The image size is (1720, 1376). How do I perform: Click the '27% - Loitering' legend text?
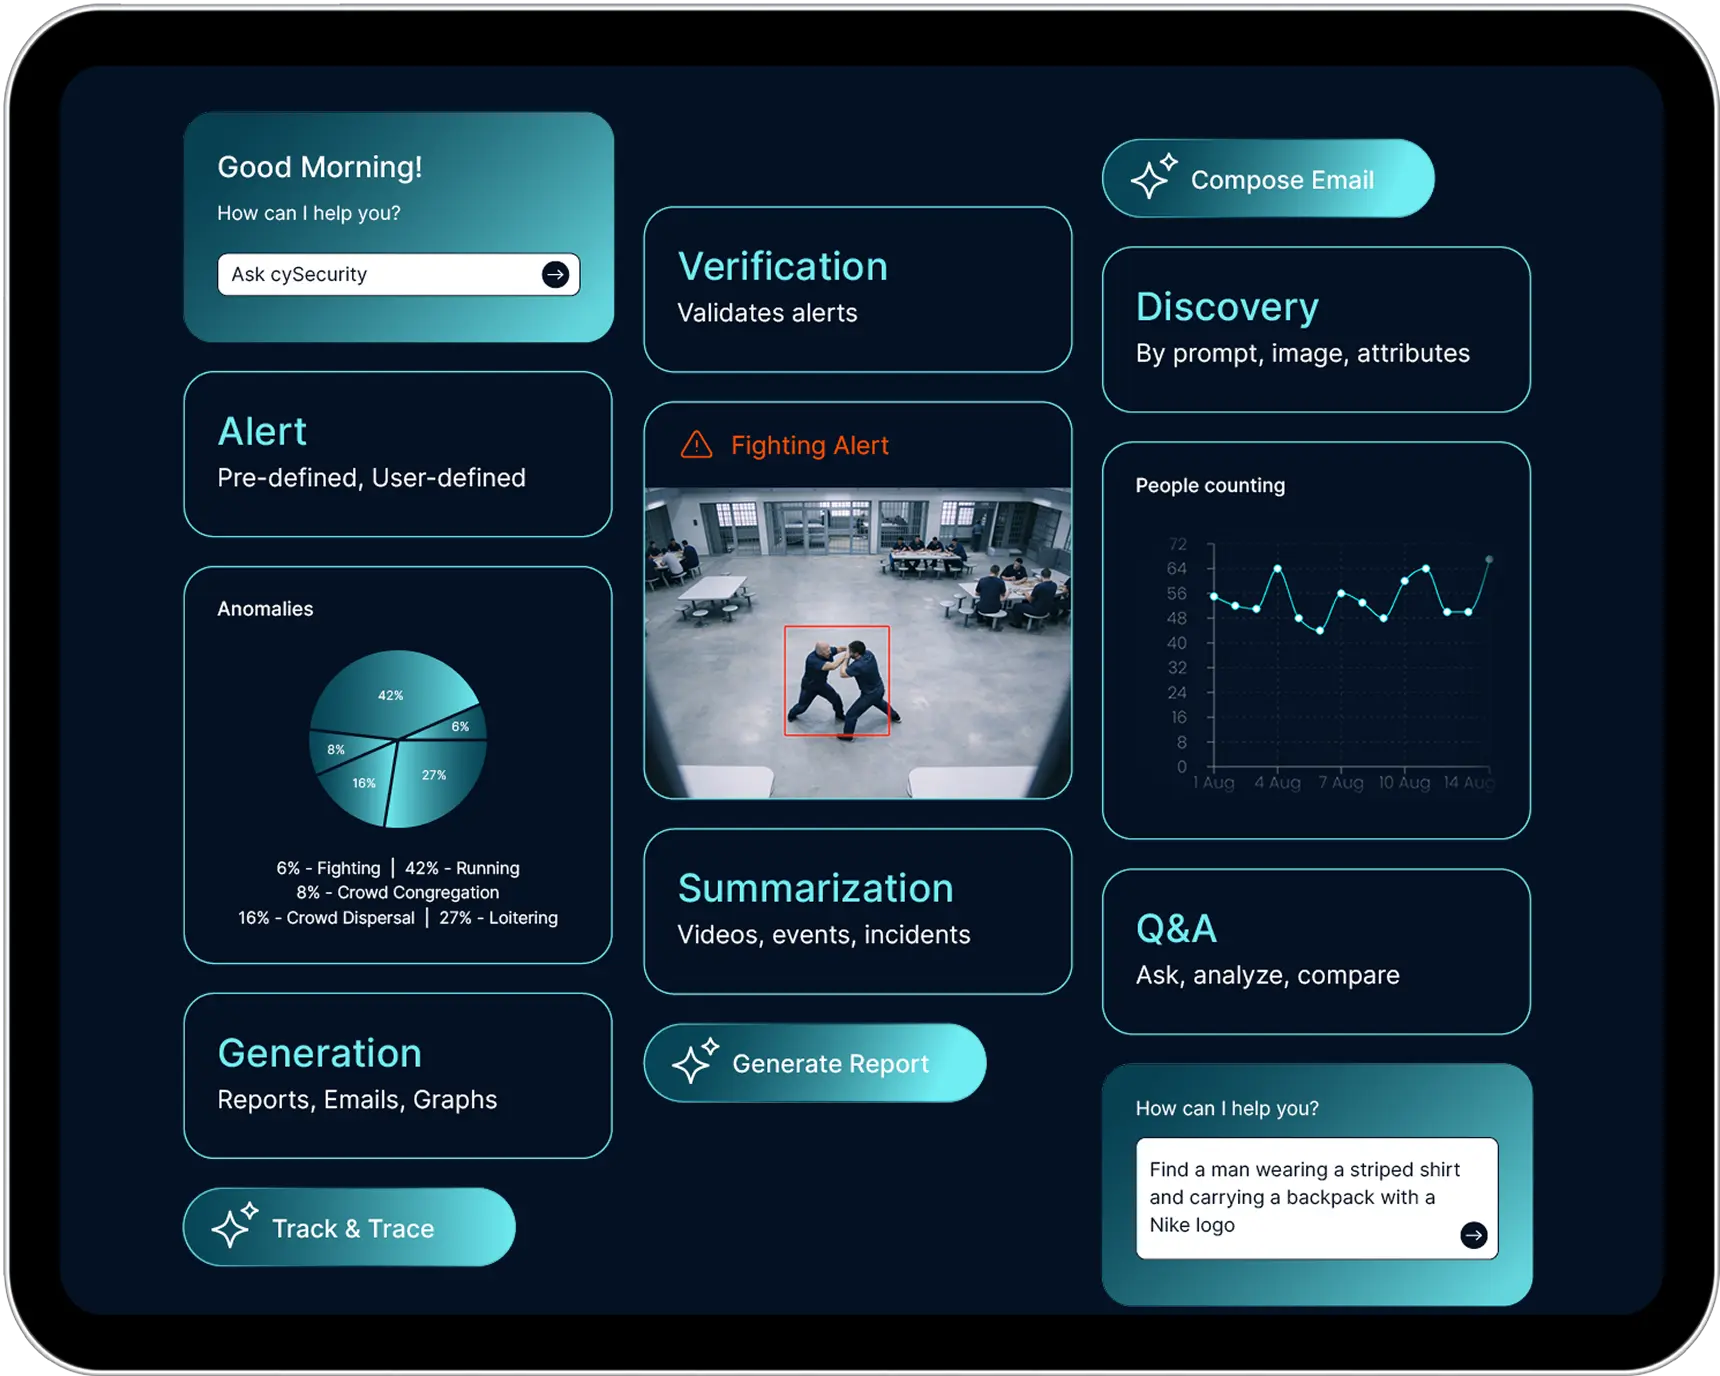pyautogui.click(x=498, y=917)
